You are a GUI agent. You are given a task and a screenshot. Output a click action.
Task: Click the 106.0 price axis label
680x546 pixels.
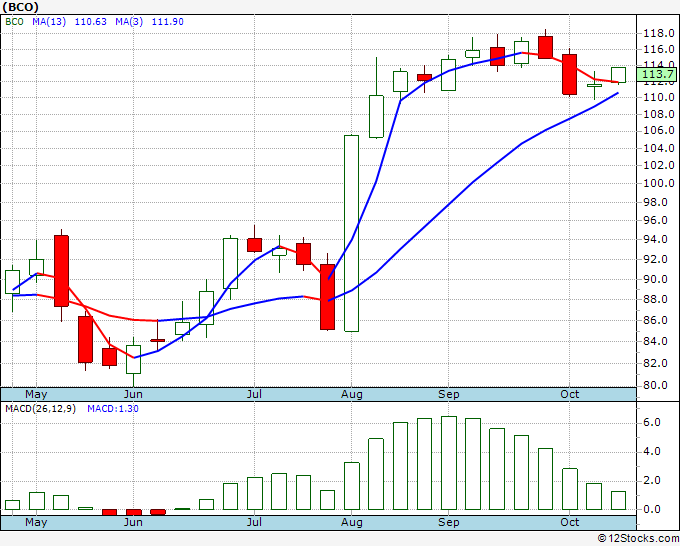point(659,131)
